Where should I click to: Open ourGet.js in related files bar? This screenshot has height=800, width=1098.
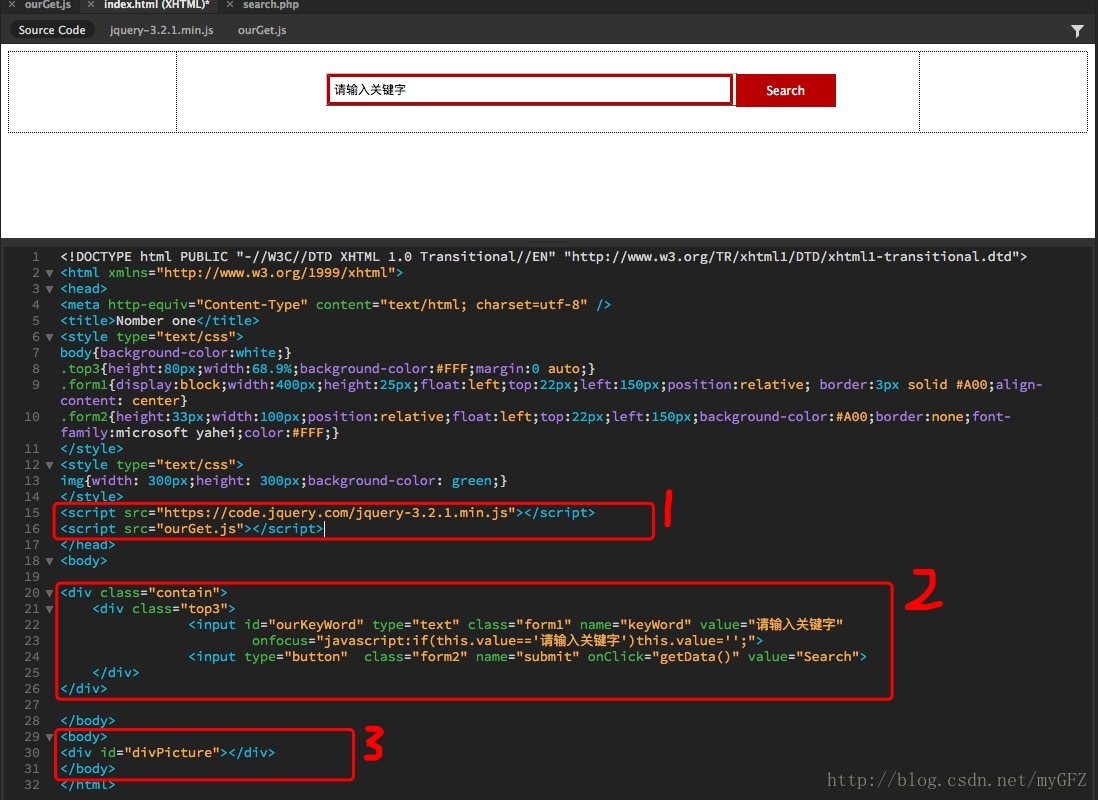tap(262, 30)
